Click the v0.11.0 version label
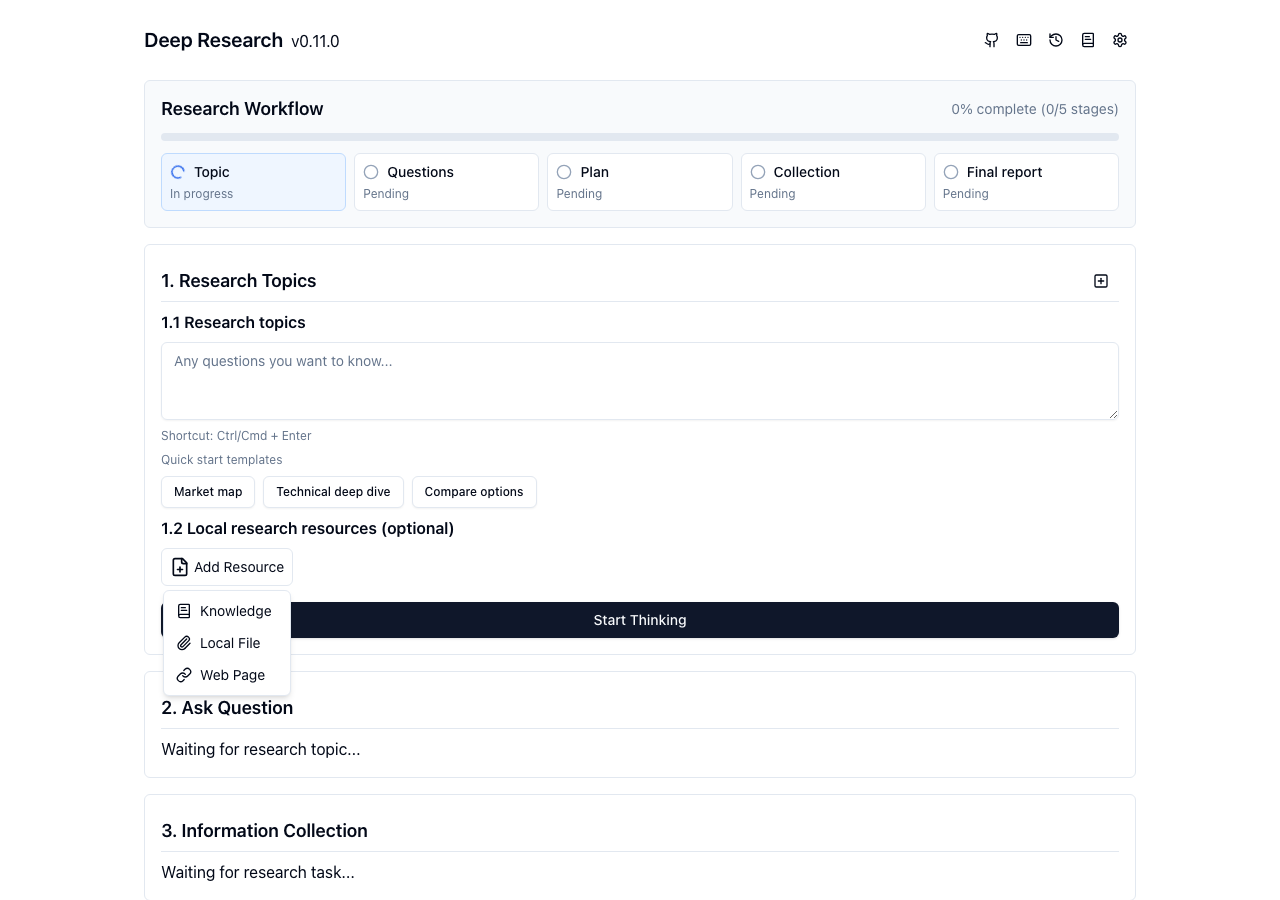 coord(315,42)
